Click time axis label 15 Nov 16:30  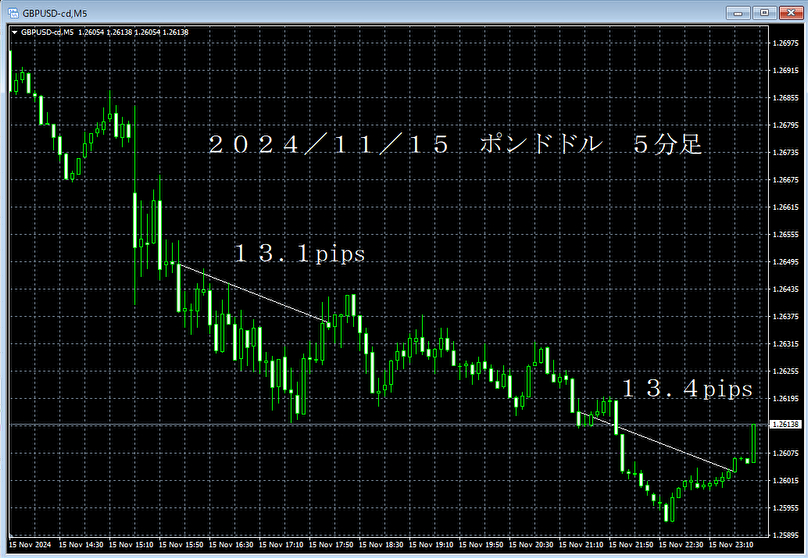(231, 545)
